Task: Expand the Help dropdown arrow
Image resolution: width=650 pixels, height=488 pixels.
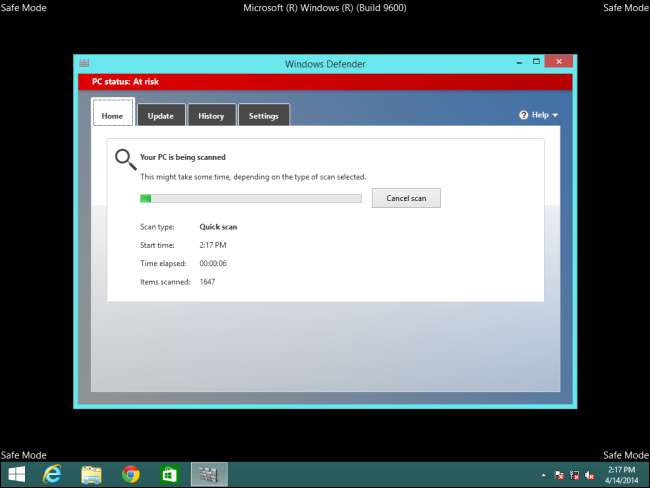Action: tap(555, 116)
